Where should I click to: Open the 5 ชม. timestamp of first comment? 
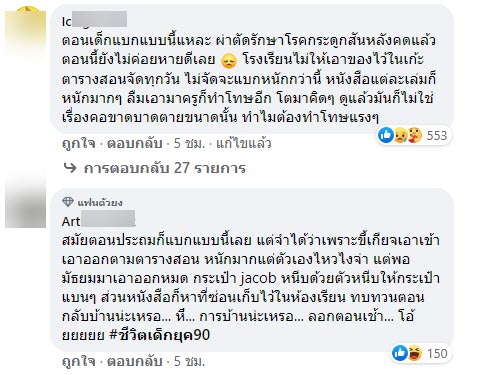point(189,144)
